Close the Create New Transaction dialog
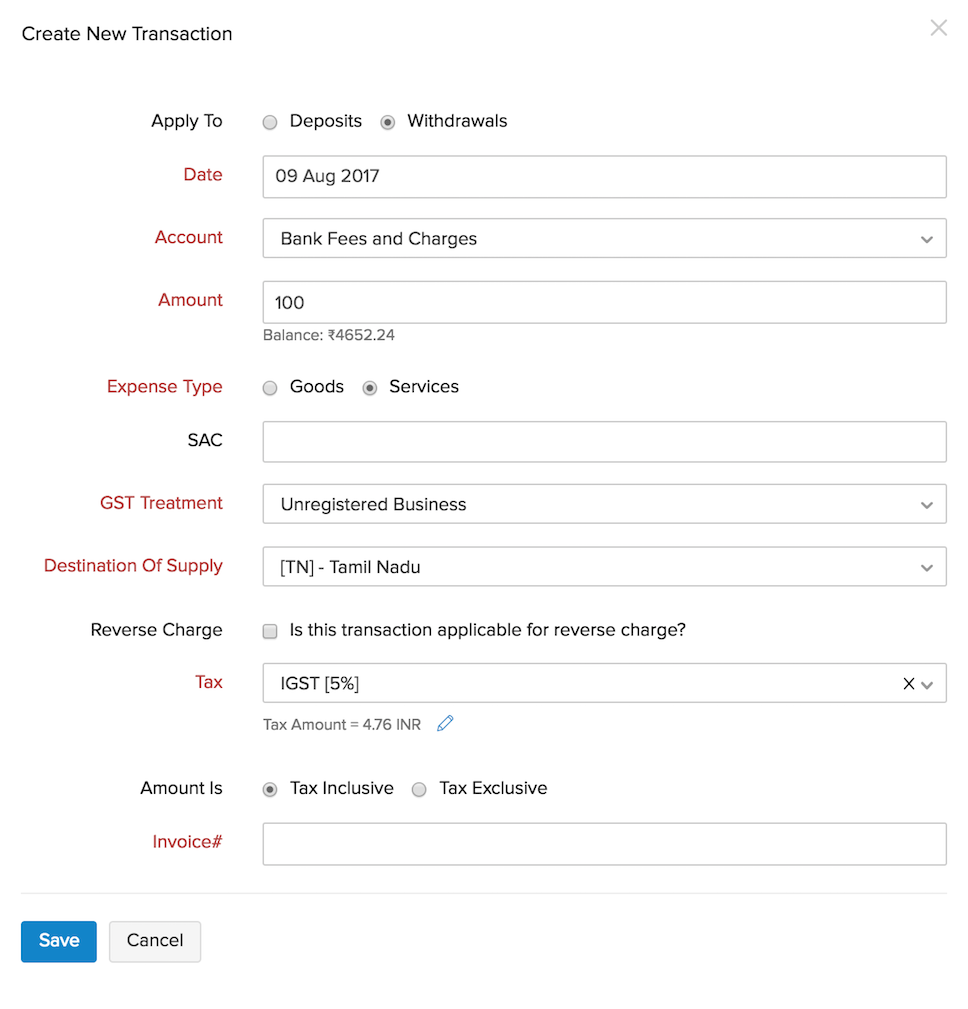The width and height of the screenshot is (968, 1009). tap(938, 27)
